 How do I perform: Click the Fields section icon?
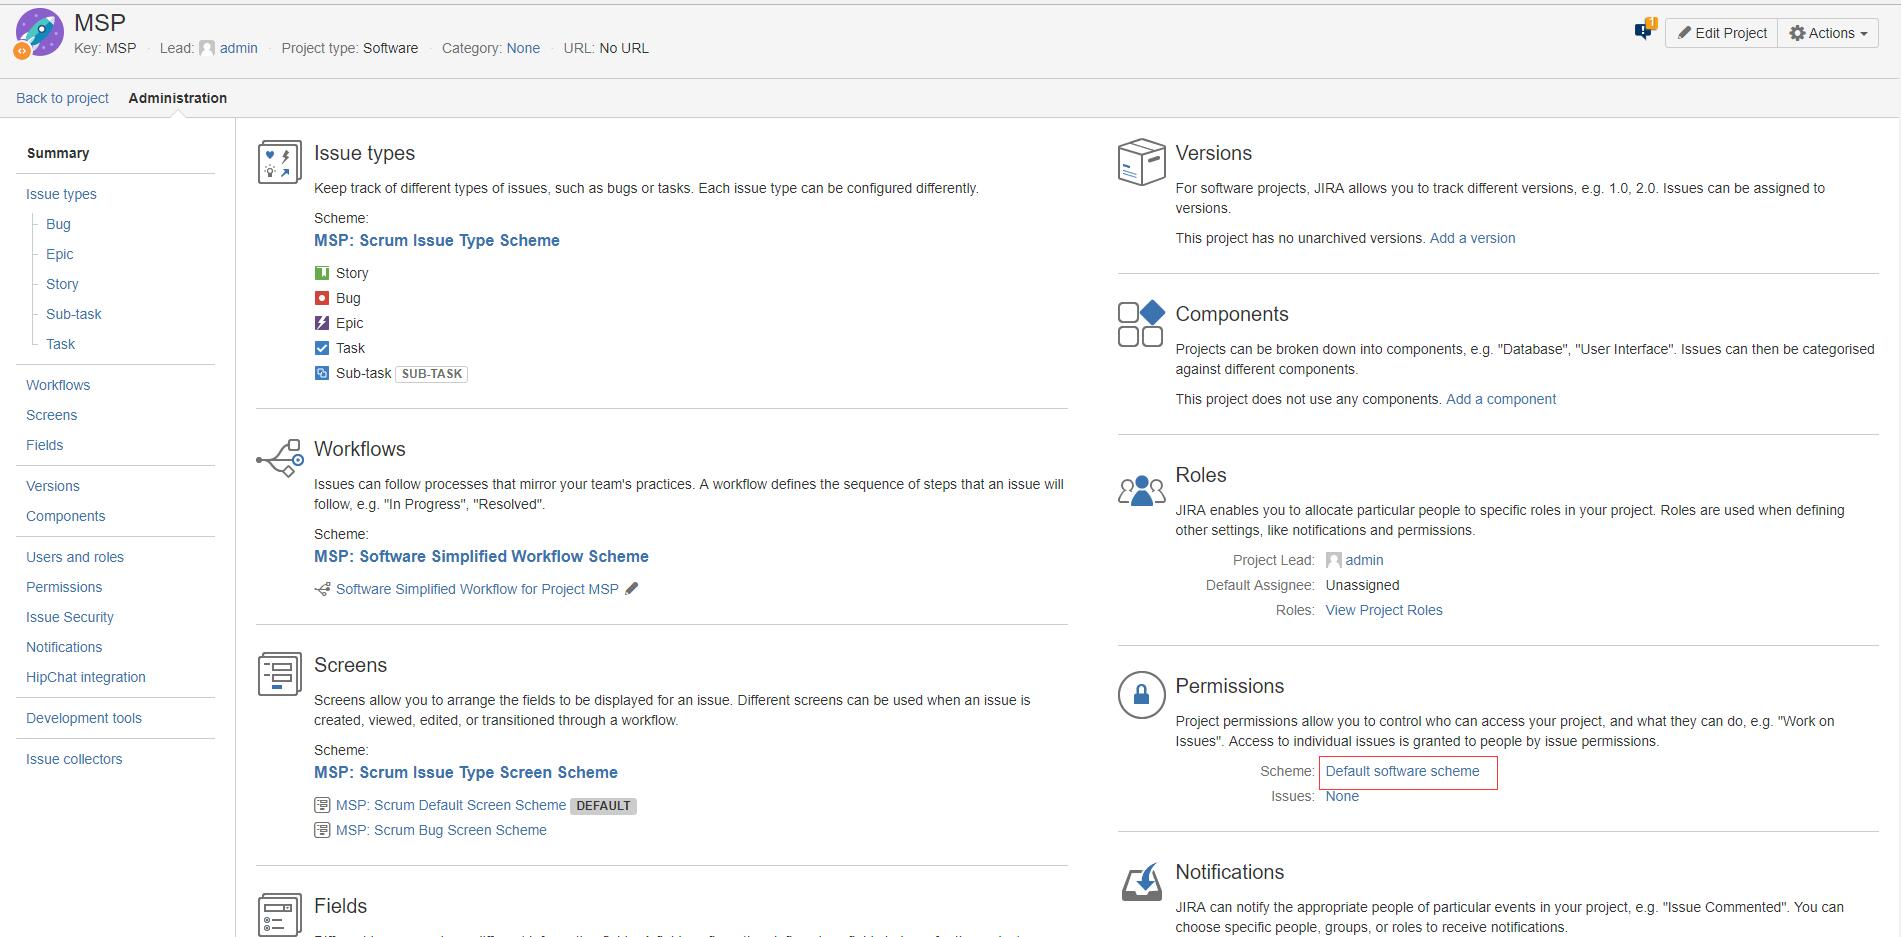coord(279,914)
